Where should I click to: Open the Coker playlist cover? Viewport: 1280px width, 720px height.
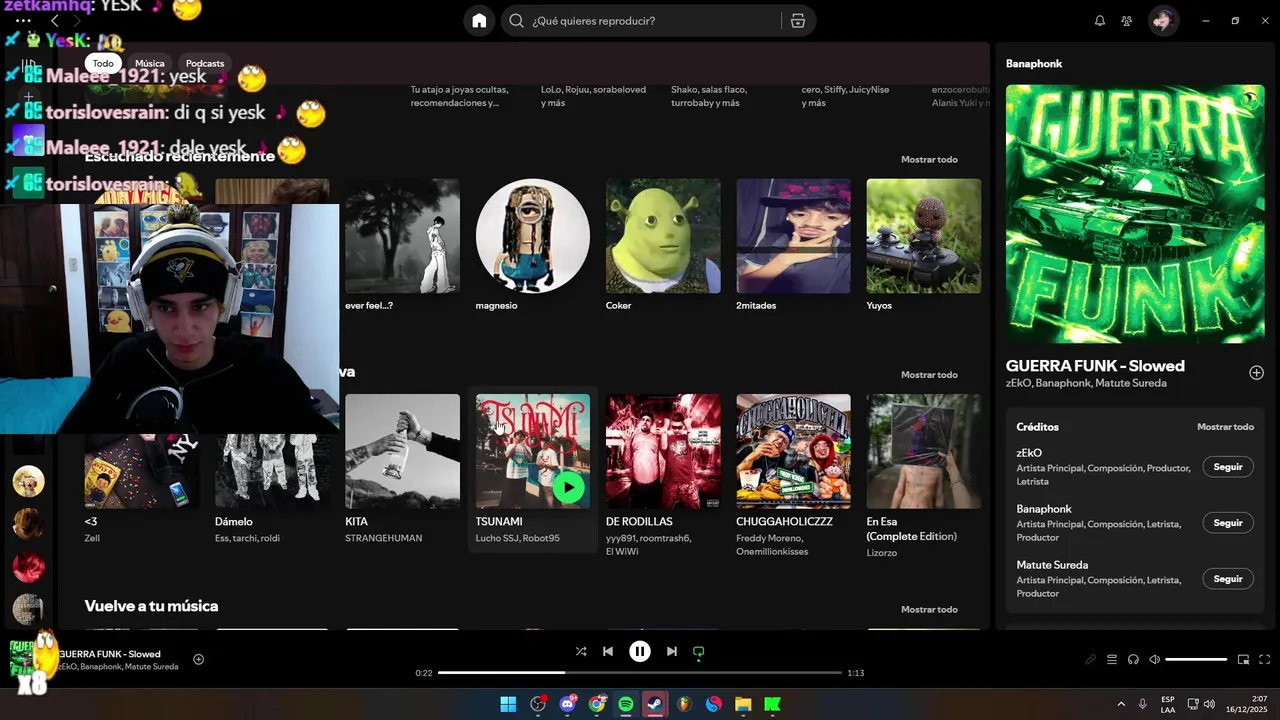pyautogui.click(x=663, y=236)
